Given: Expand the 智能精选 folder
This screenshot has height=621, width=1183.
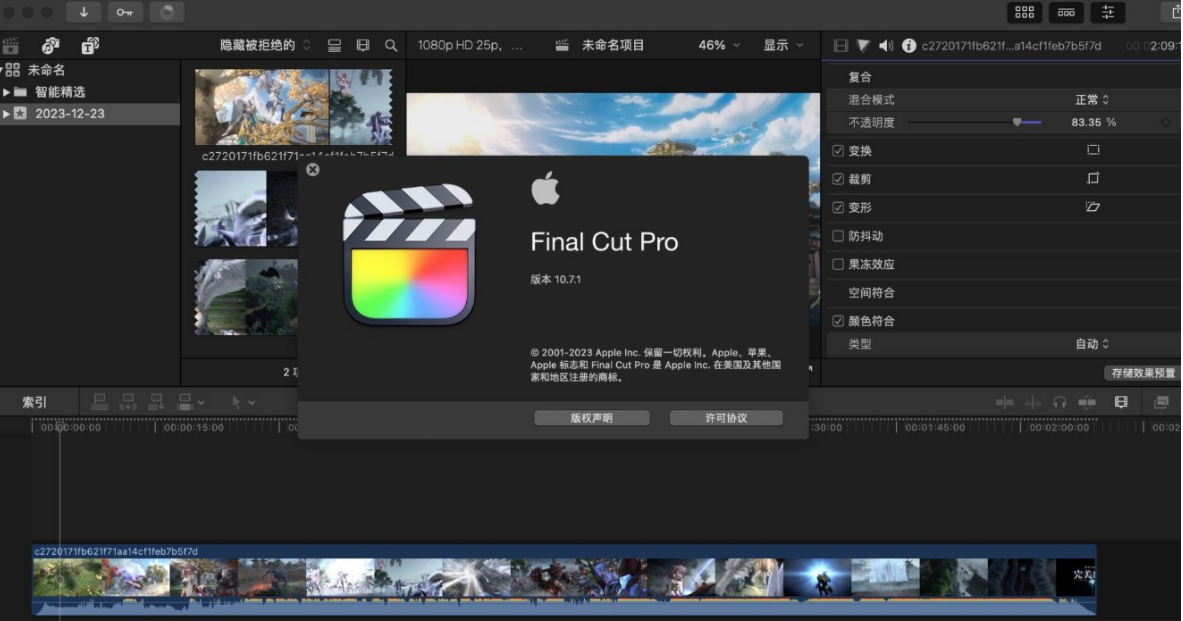Looking at the screenshot, I should click(x=6, y=92).
